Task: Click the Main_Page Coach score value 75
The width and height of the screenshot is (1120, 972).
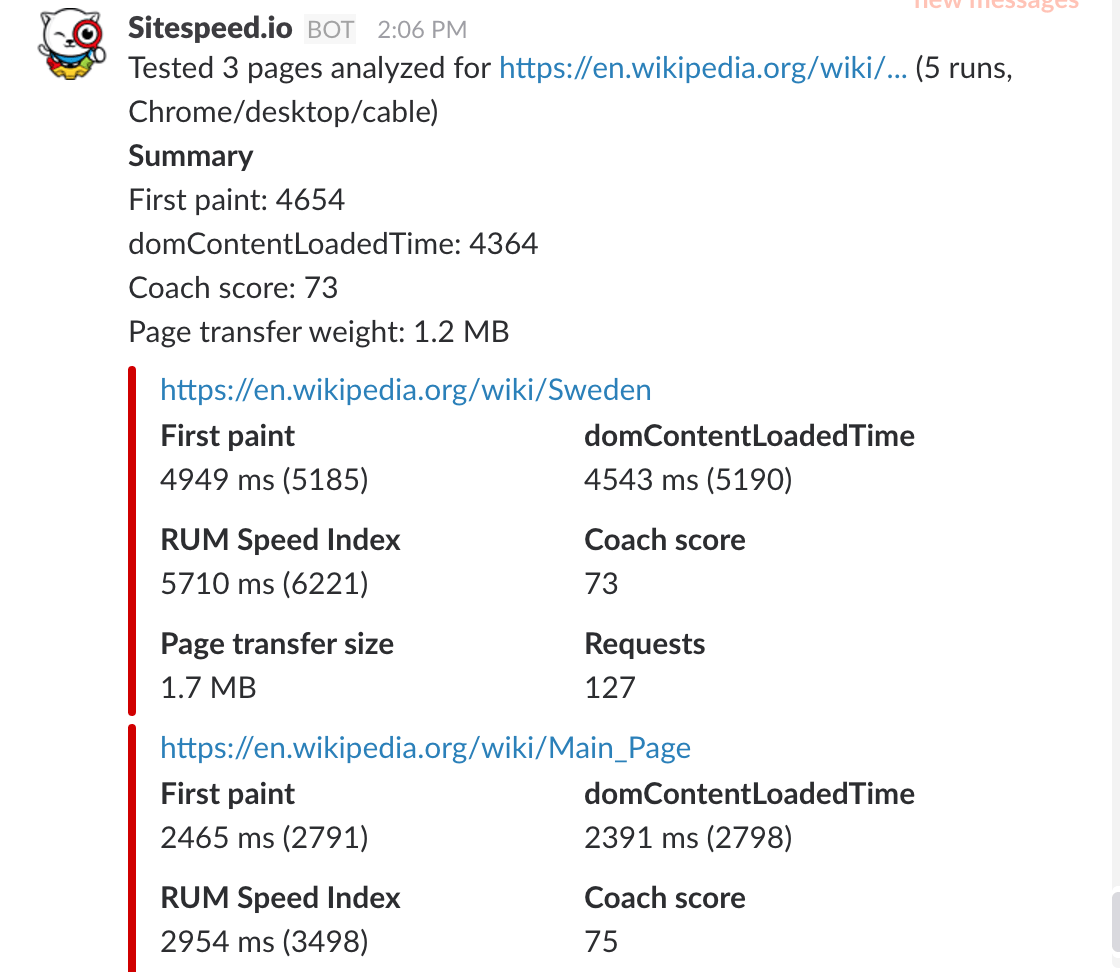Action: pos(601,941)
